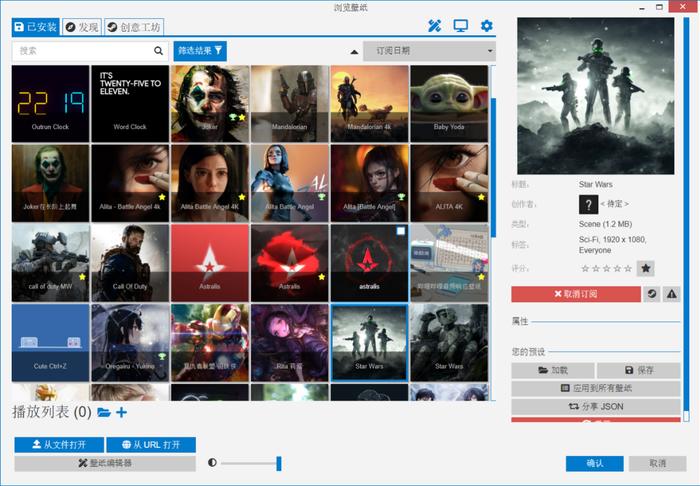Switch to the 发现 tab
This screenshot has width=700, height=486.
coord(82,27)
